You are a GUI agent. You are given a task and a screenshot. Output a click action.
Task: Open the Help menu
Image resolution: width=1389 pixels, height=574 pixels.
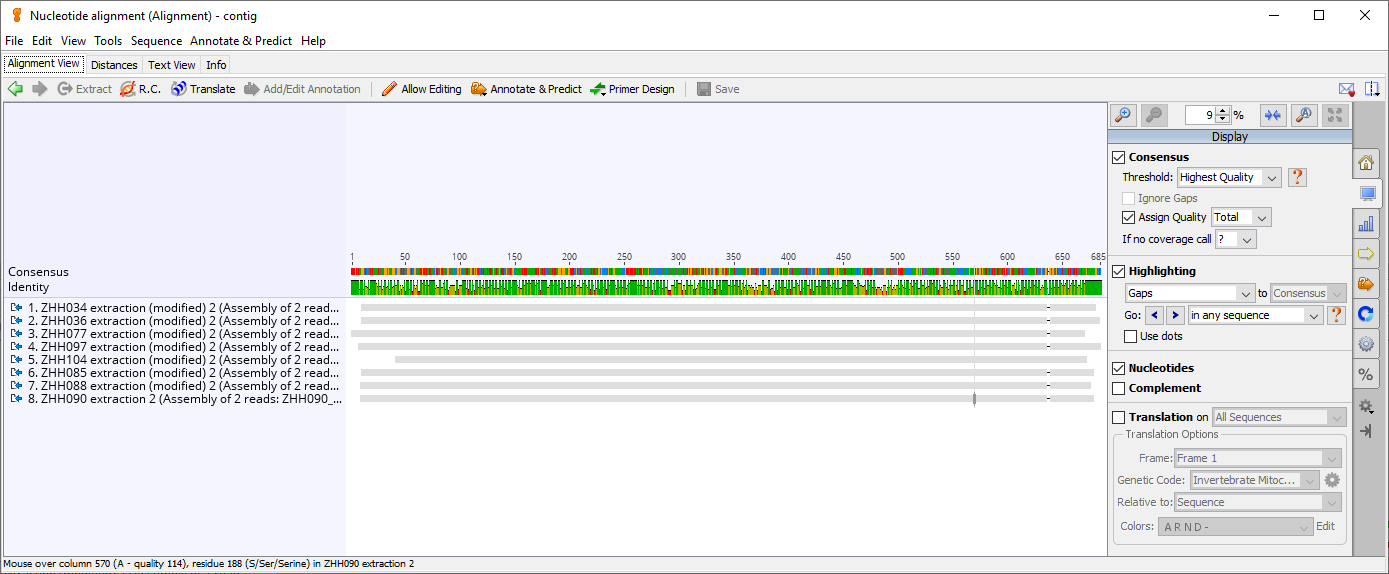point(313,41)
